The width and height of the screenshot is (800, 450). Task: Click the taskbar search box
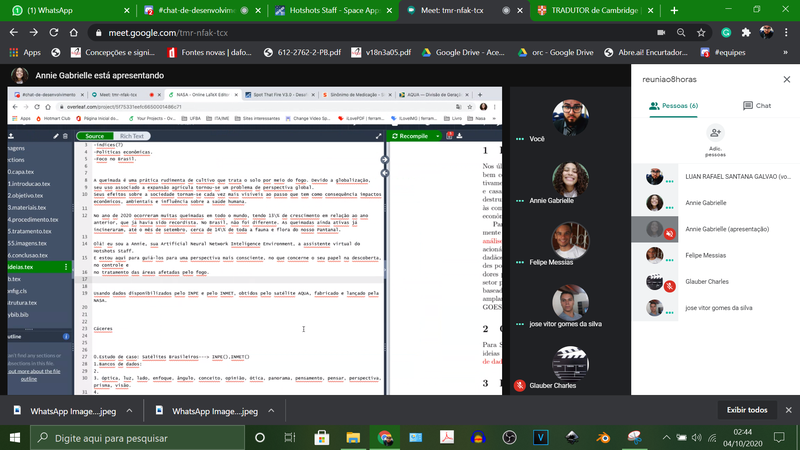[x=138, y=438]
